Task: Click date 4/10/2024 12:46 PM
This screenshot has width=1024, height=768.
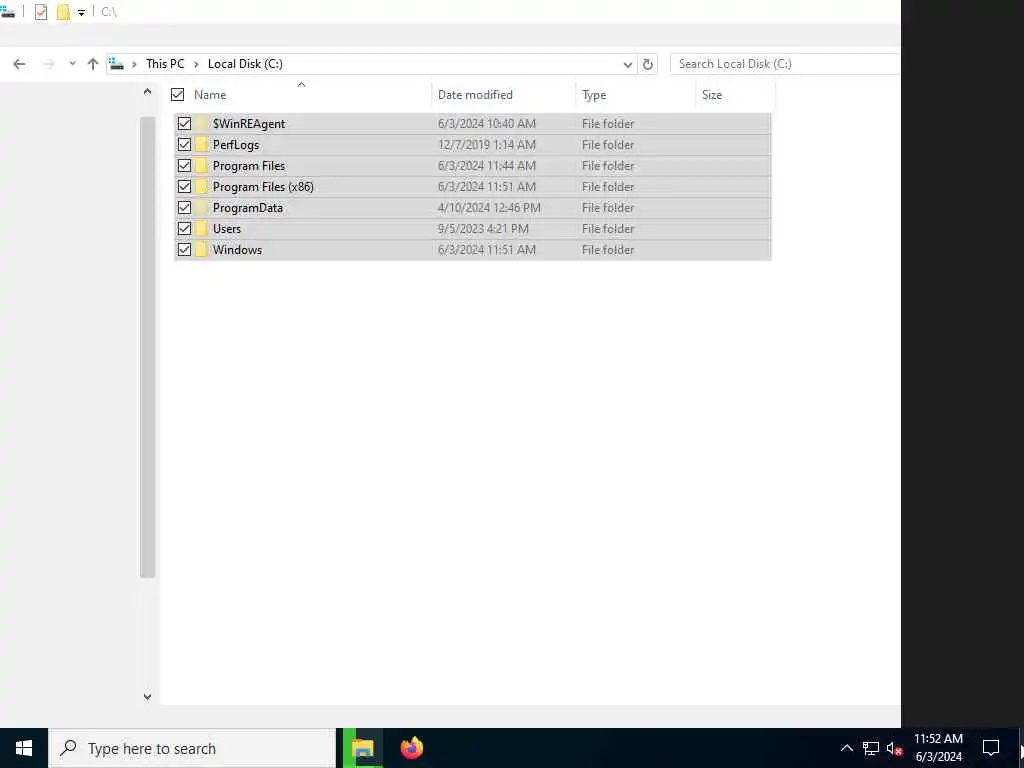Action: (x=489, y=208)
